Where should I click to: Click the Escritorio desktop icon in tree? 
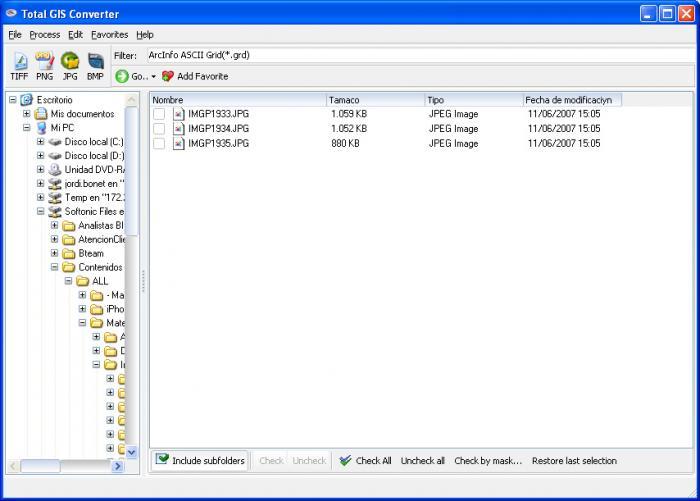tap(26, 100)
